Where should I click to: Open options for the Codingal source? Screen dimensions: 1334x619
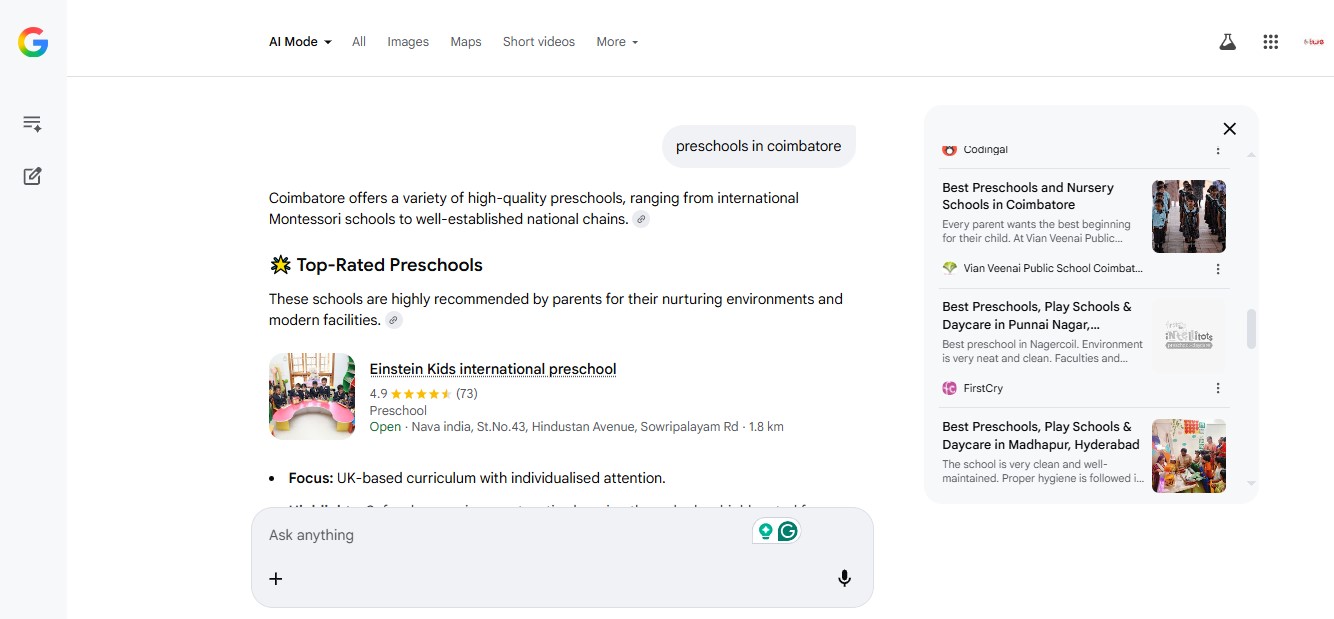[x=1218, y=150]
